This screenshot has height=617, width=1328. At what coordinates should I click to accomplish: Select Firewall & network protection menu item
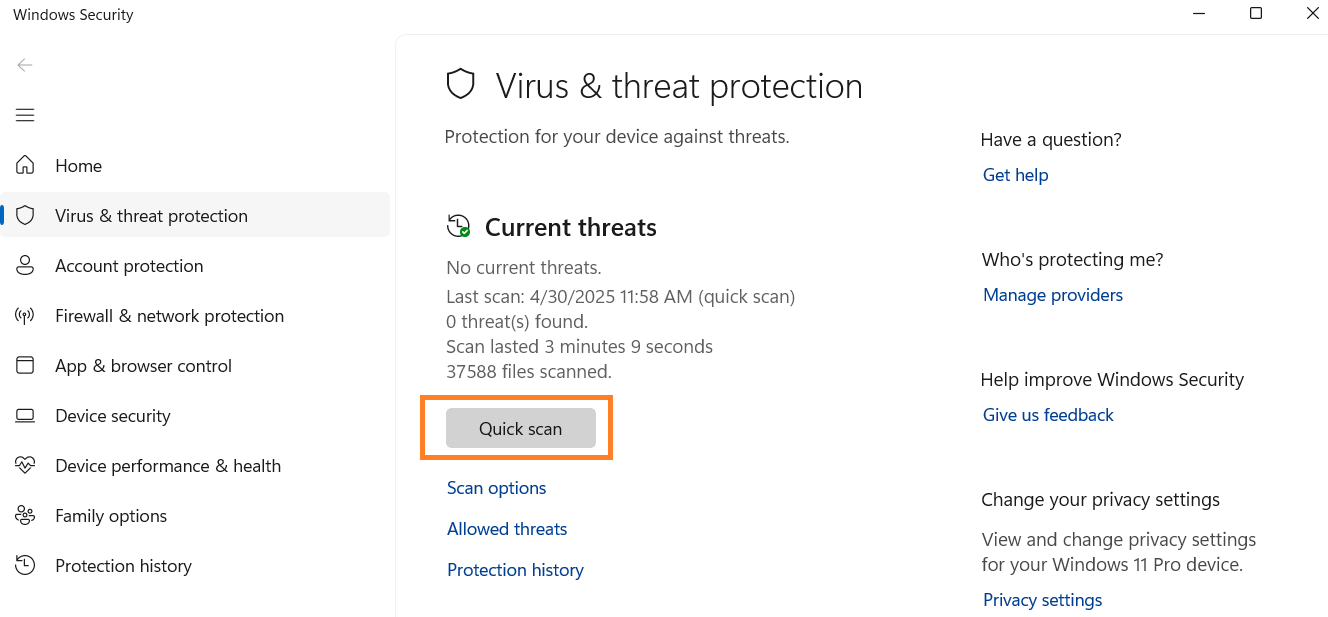click(169, 316)
